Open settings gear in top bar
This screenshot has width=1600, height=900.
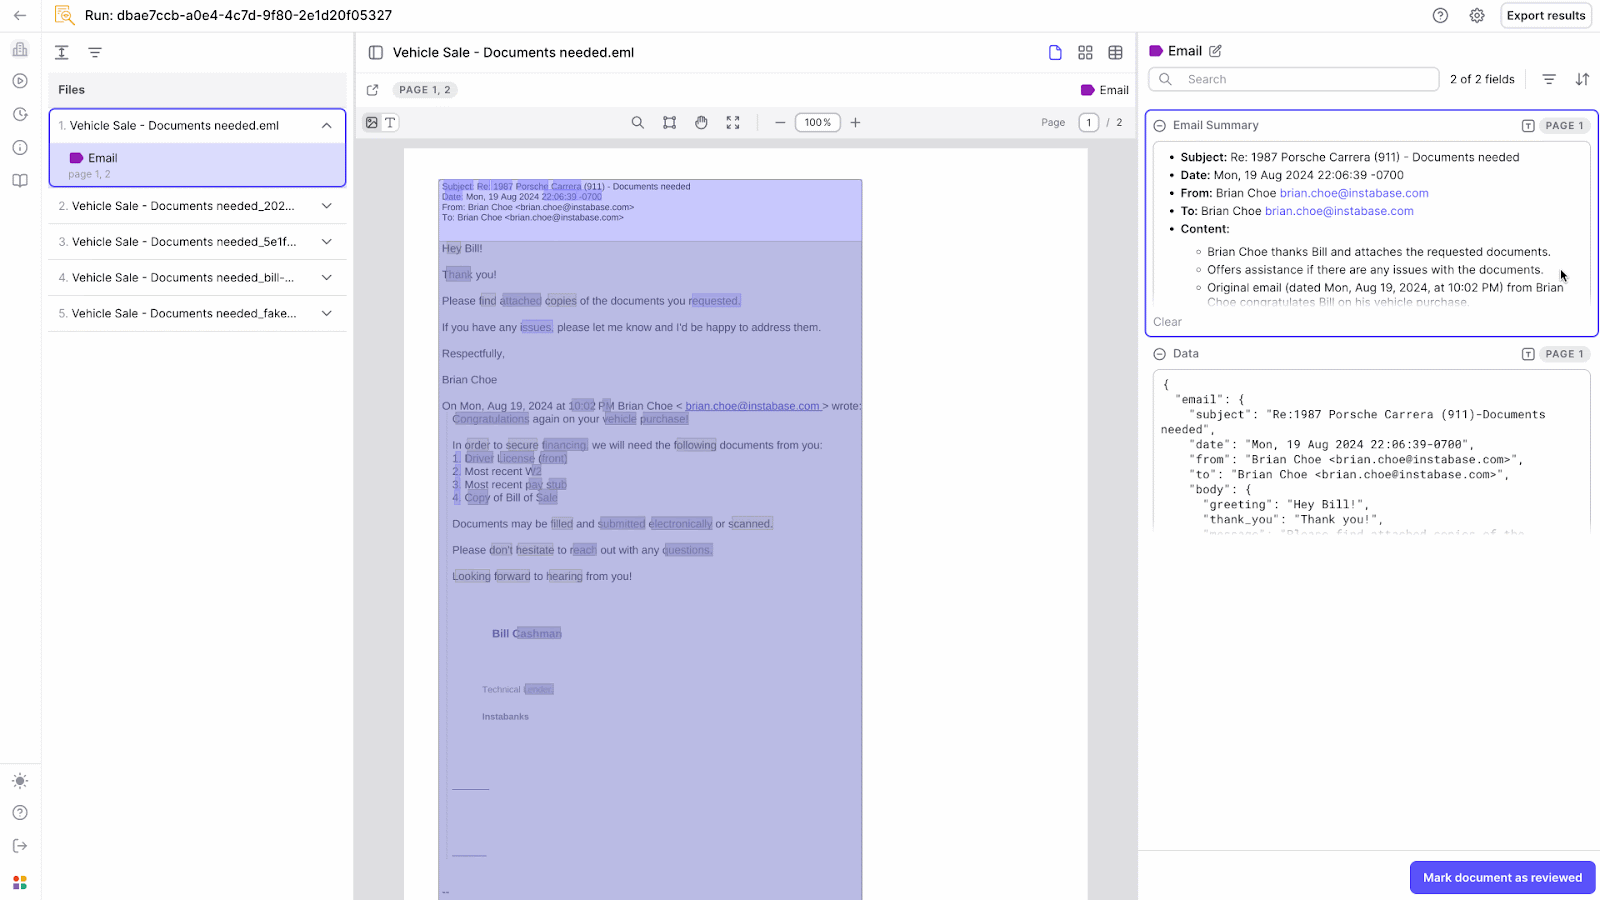coord(1477,15)
